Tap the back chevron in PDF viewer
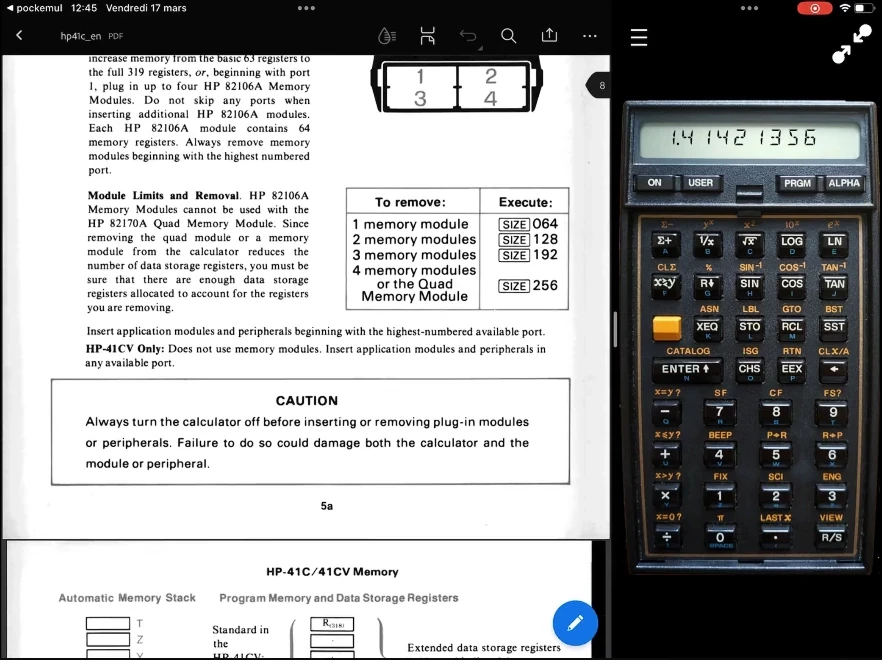This screenshot has width=882, height=660. point(19,35)
